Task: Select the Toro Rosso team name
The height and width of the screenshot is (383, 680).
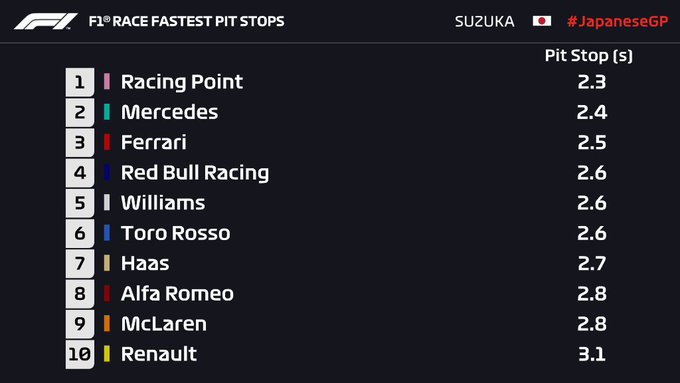Action: tap(176, 233)
